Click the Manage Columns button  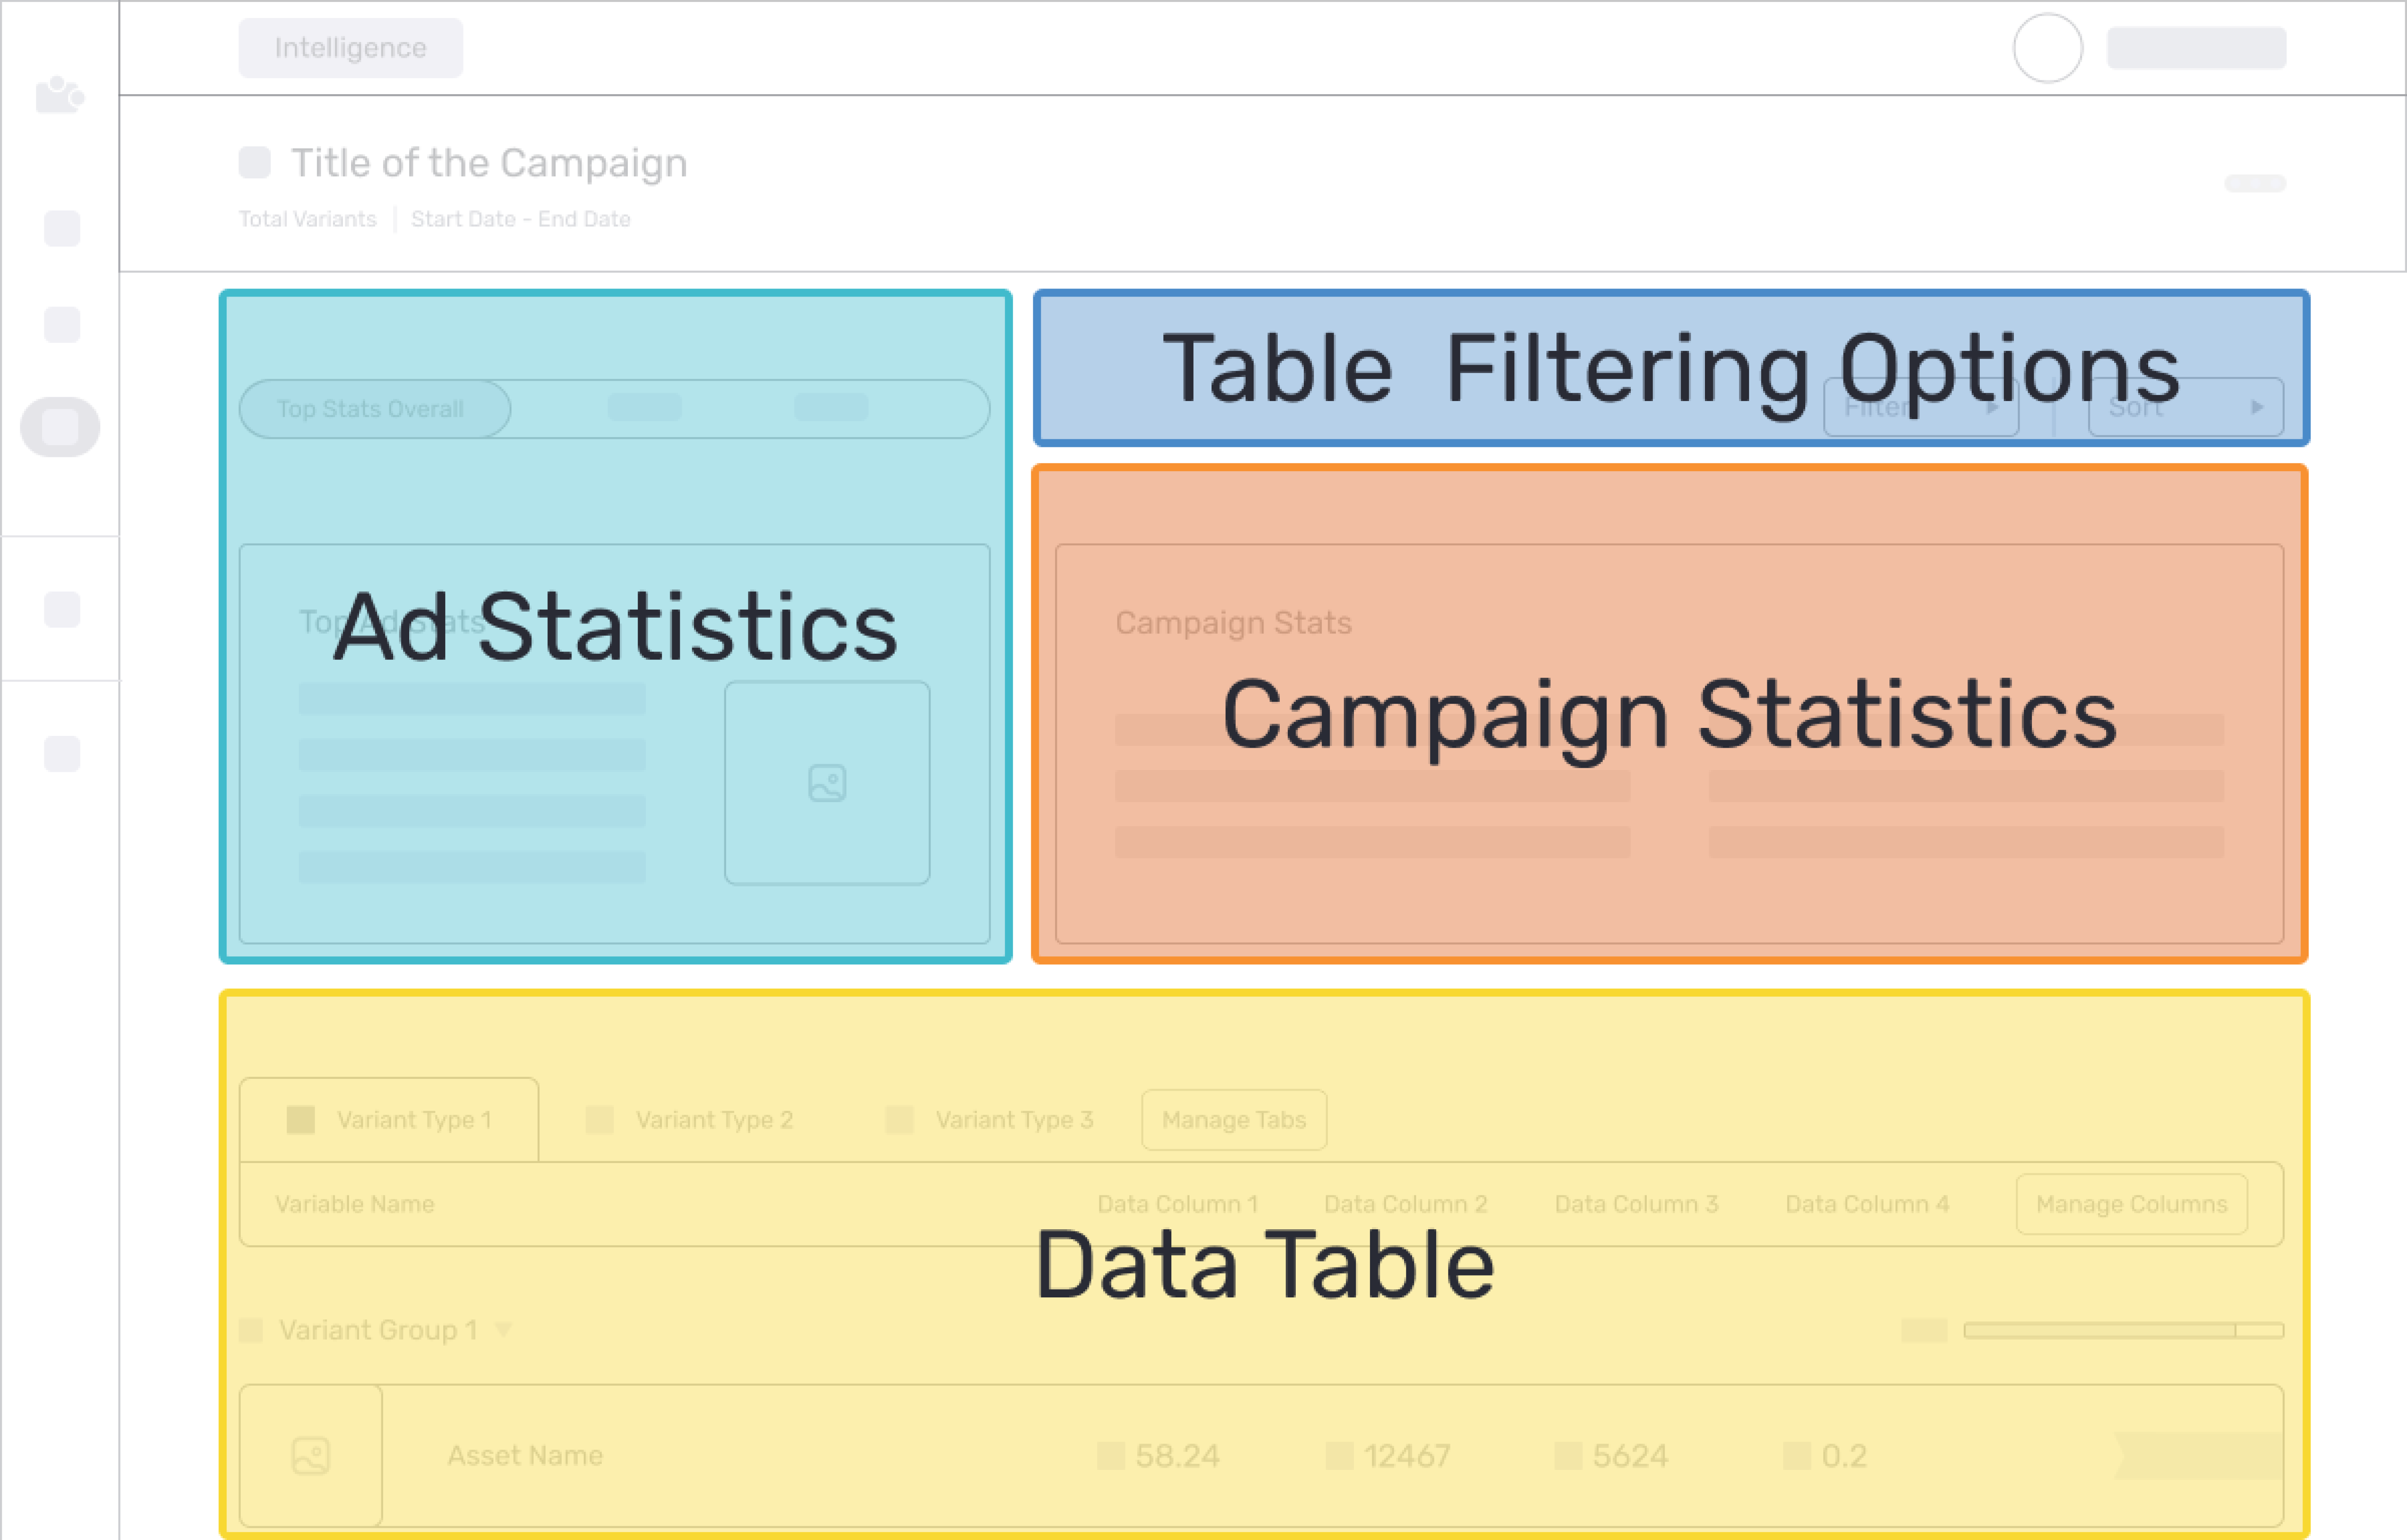point(2131,1204)
